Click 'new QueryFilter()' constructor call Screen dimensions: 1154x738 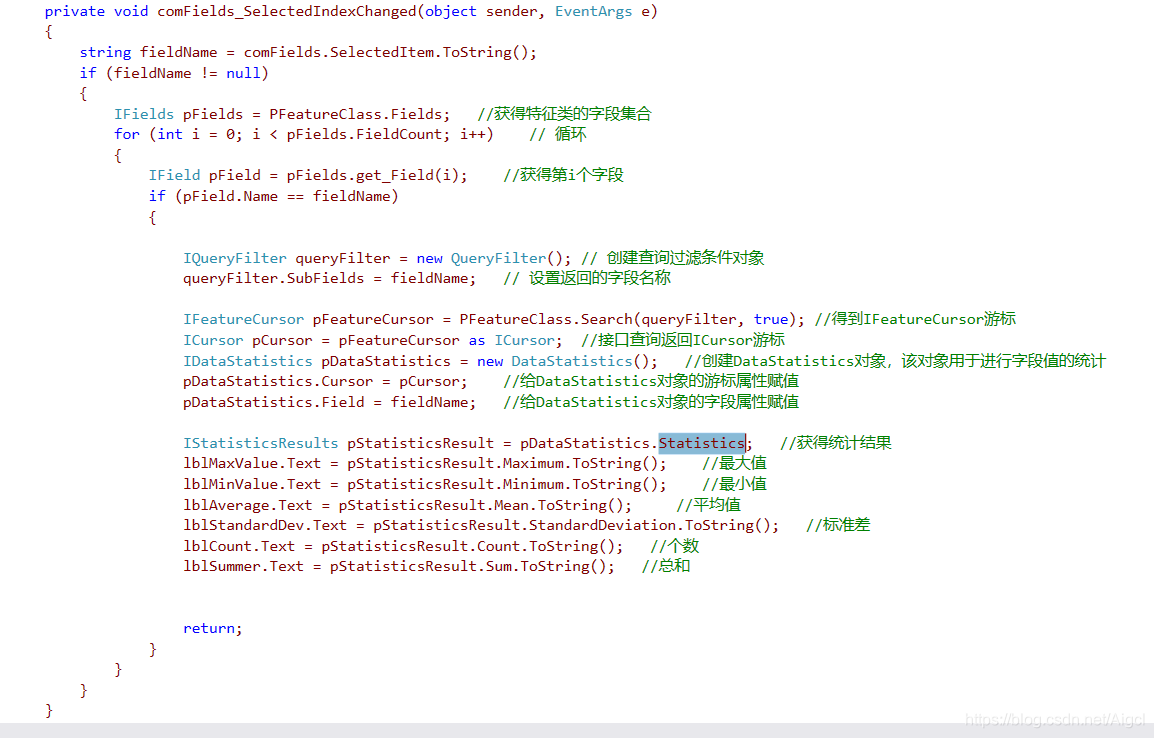(x=489, y=258)
